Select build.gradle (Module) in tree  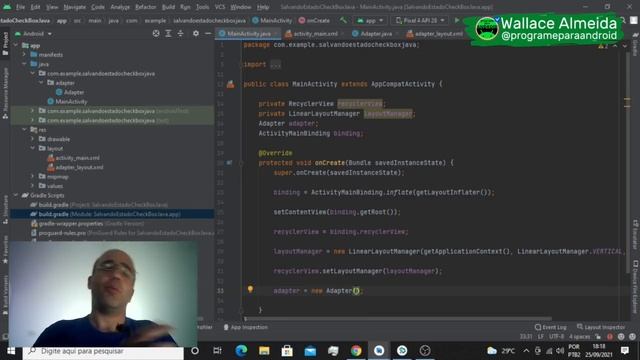click(112, 214)
